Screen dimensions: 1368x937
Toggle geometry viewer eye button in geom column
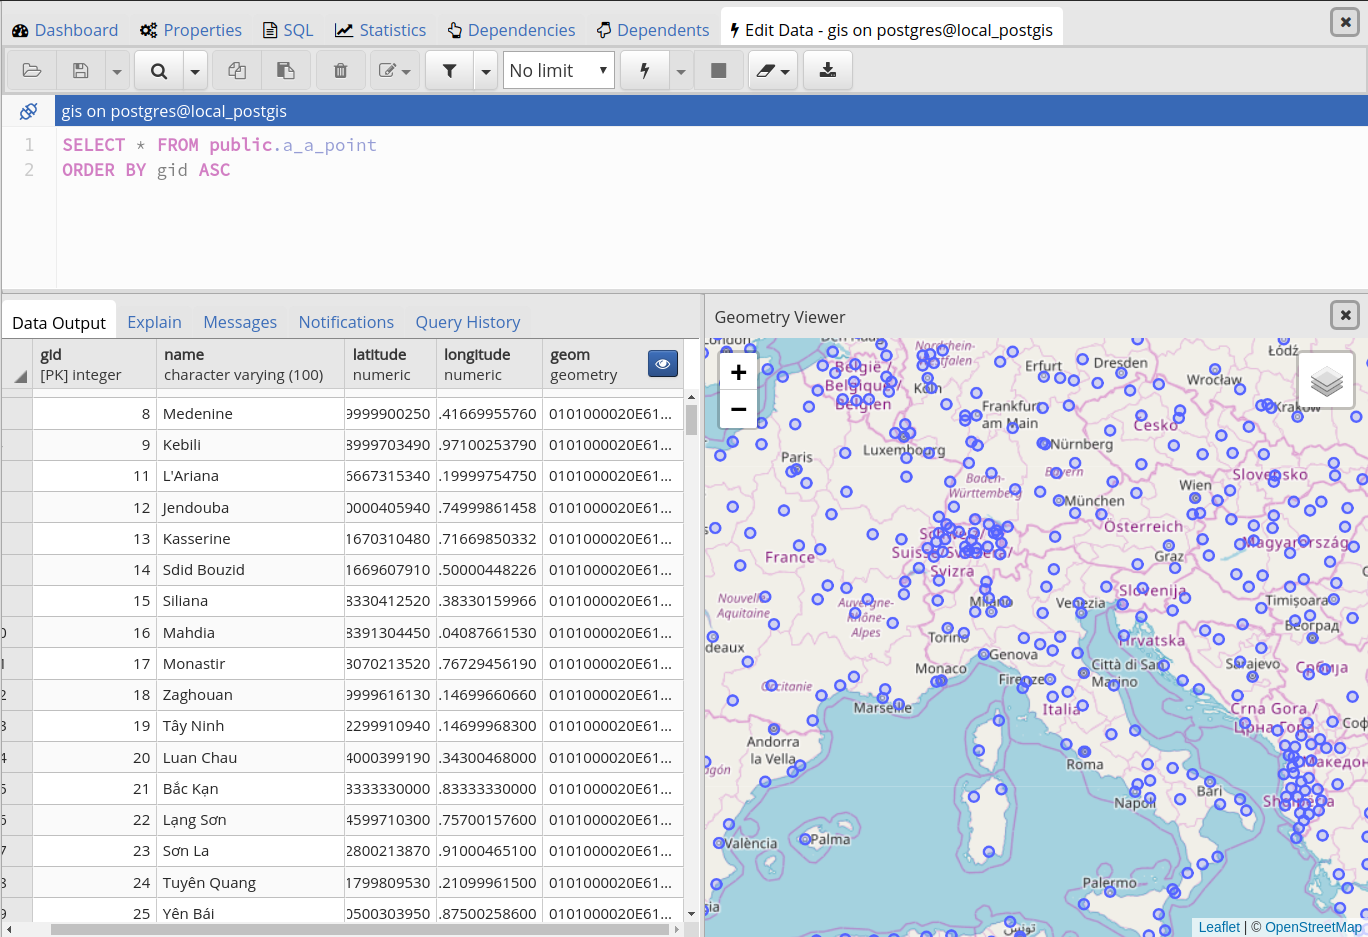pyautogui.click(x=662, y=364)
